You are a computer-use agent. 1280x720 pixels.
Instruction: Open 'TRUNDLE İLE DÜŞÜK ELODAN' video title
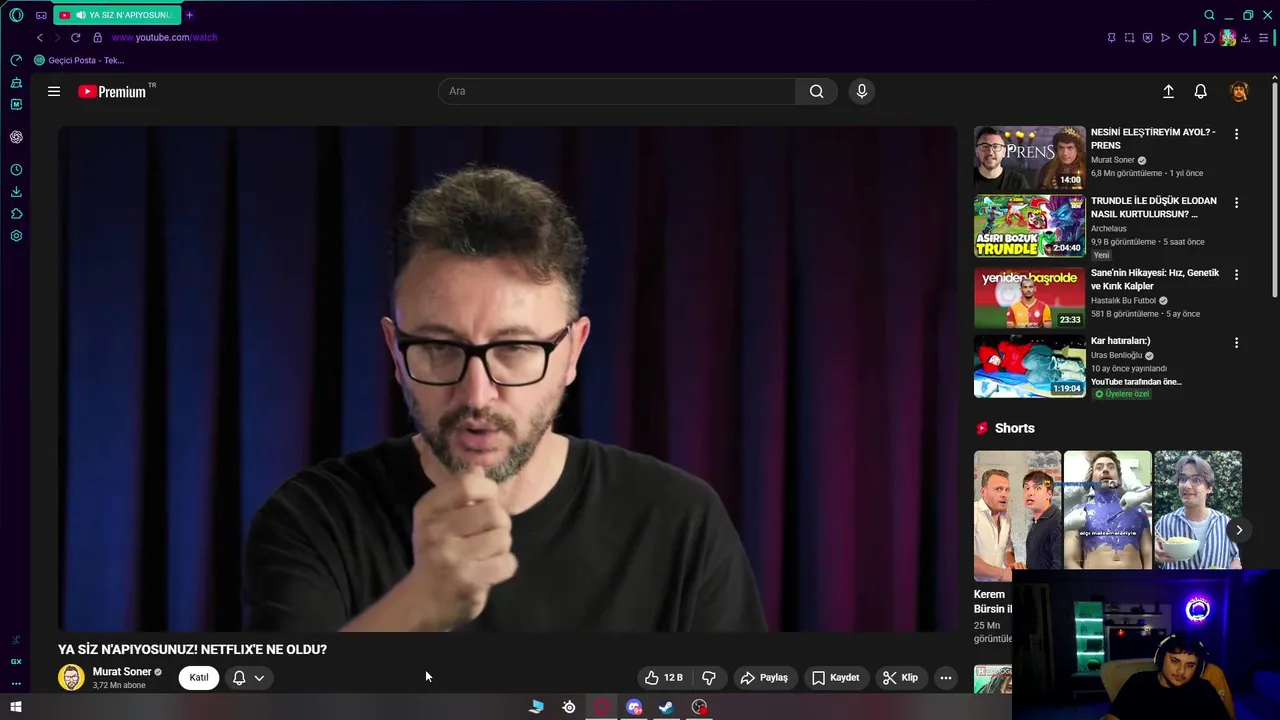1153,207
